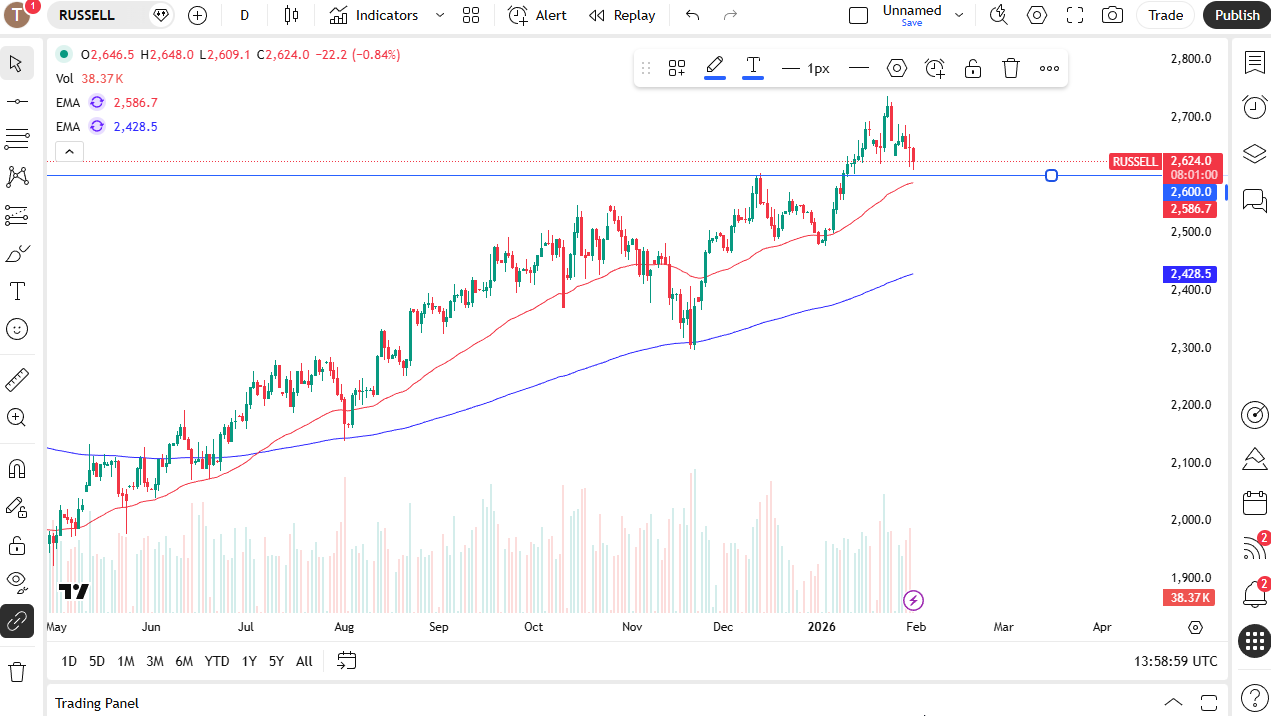Enter fullscreen mode
Image resolution: width=1271 pixels, height=716 pixels.
pyautogui.click(x=1075, y=15)
